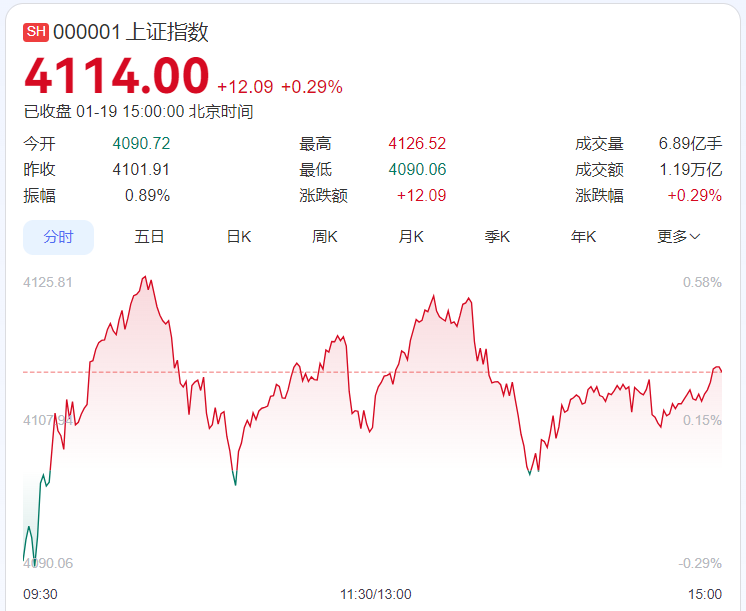The width and height of the screenshot is (746, 611).
Task: Click the 09:30 market open time label
Action: point(41,594)
